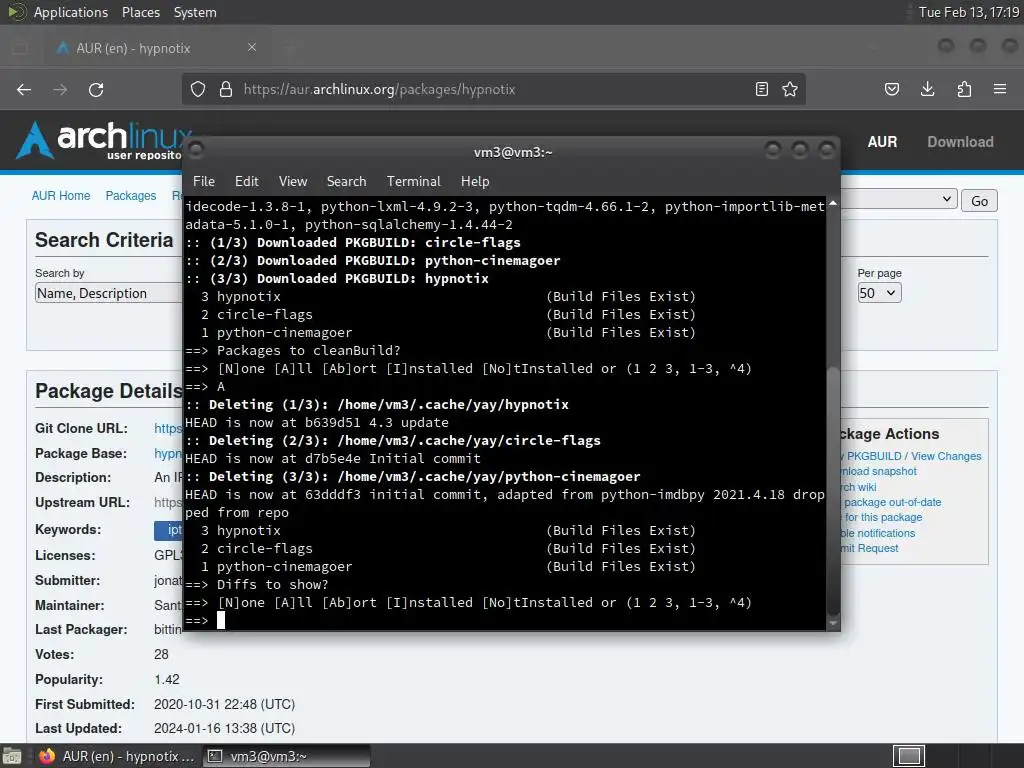Expand the Per page 50 dropdown
1024x768 pixels.
coord(879,293)
